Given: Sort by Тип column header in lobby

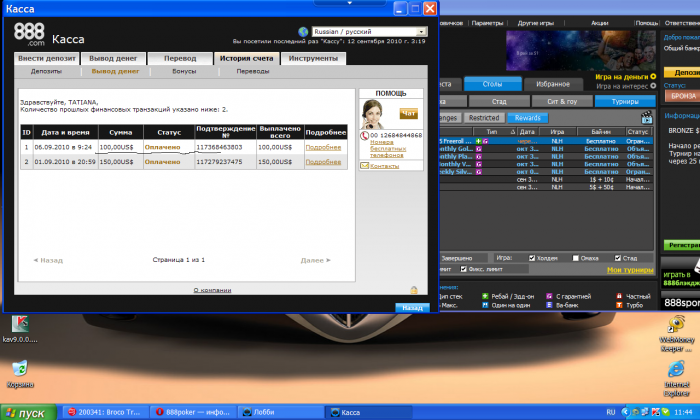Looking at the screenshot, I should pyautogui.click(x=492, y=132).
